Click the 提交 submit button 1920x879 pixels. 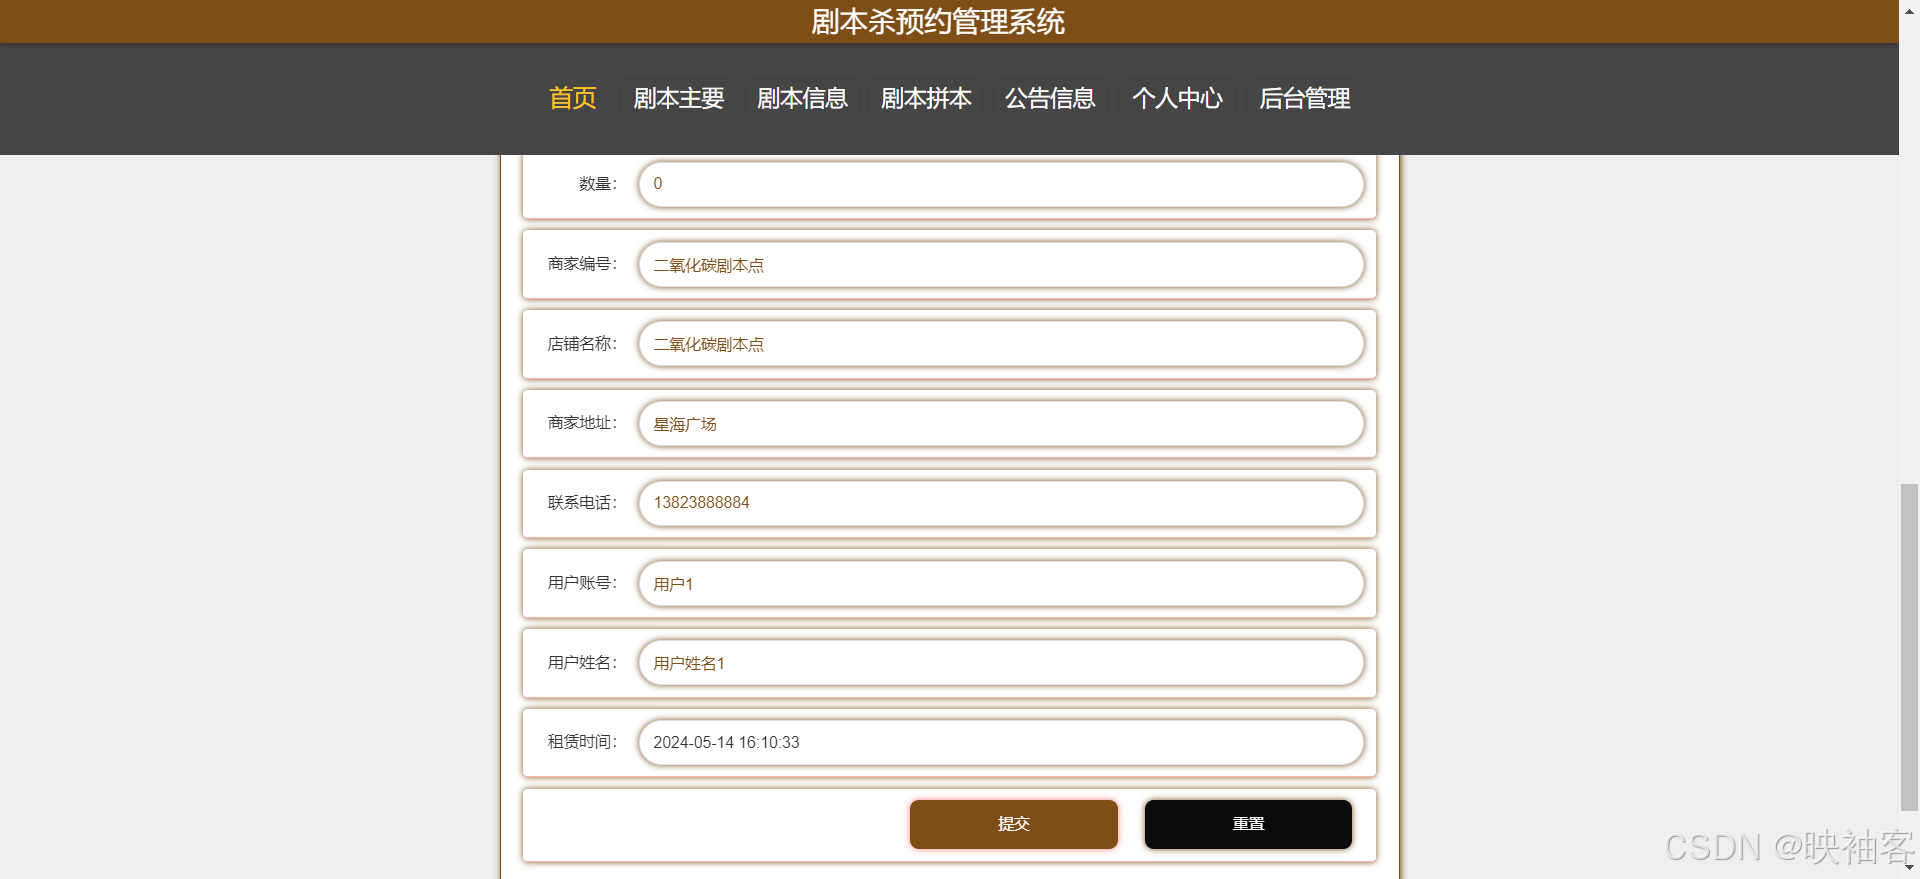(1013, 824)
